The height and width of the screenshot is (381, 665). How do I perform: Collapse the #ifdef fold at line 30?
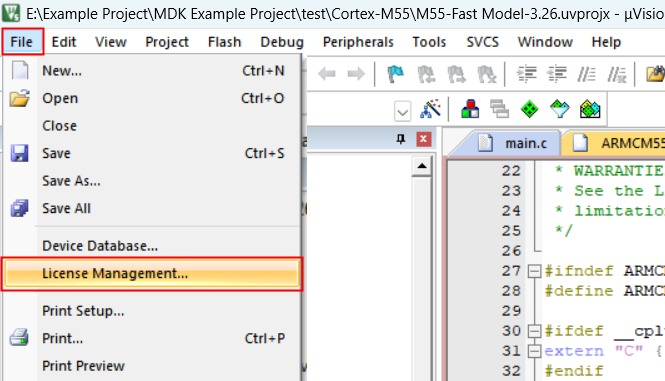tap(534, 331)
